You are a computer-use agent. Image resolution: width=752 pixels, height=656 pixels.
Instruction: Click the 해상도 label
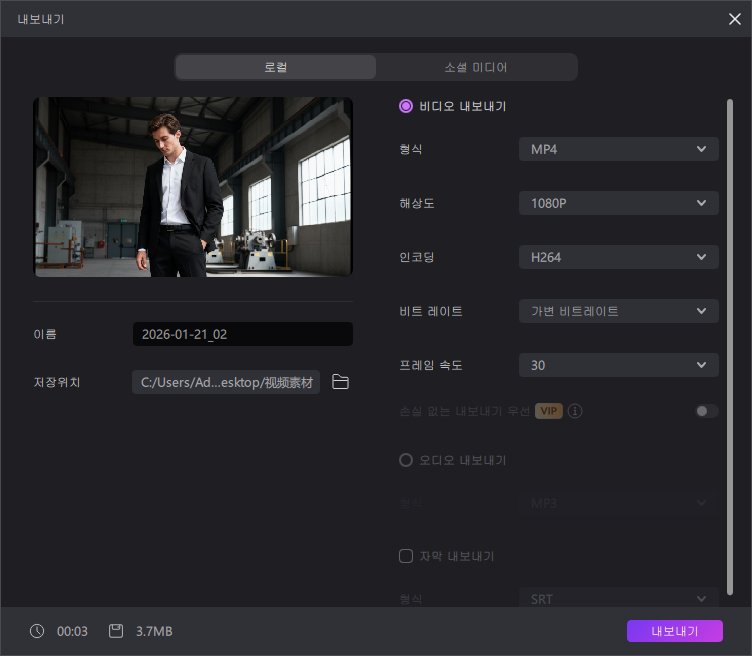click(417, 203)
